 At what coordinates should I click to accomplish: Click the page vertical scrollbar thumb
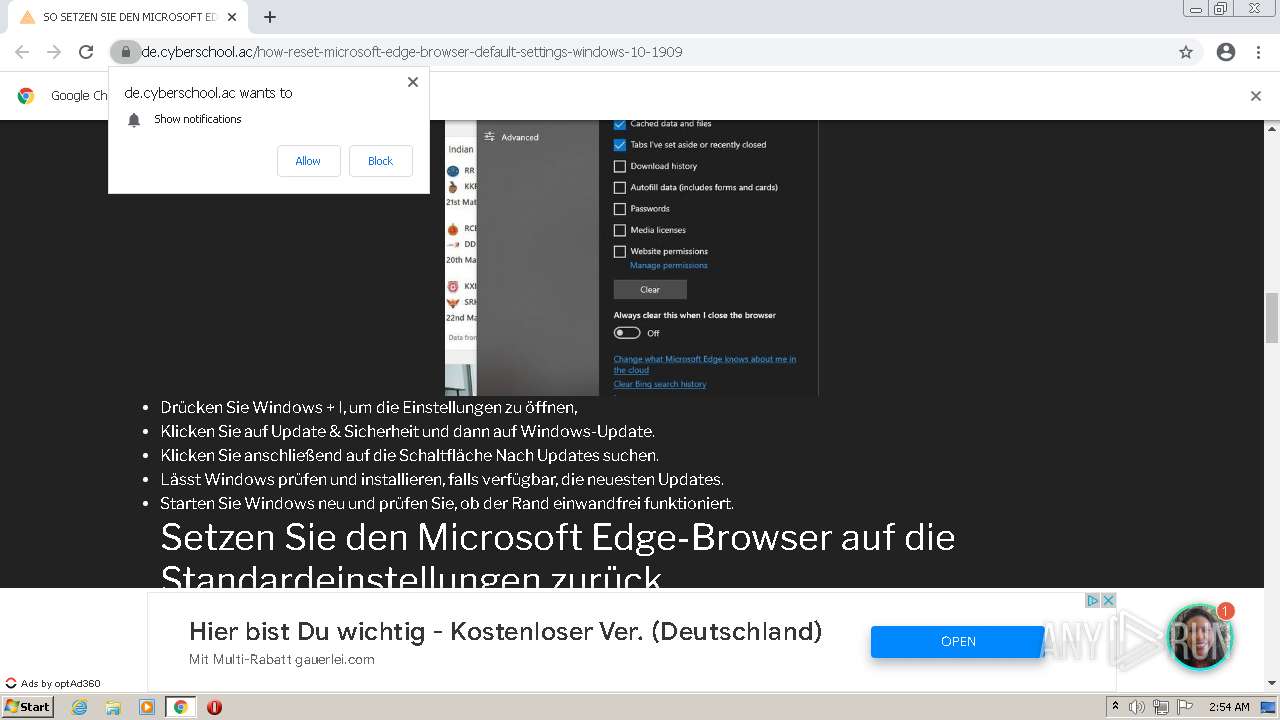tap(1272, 318)
